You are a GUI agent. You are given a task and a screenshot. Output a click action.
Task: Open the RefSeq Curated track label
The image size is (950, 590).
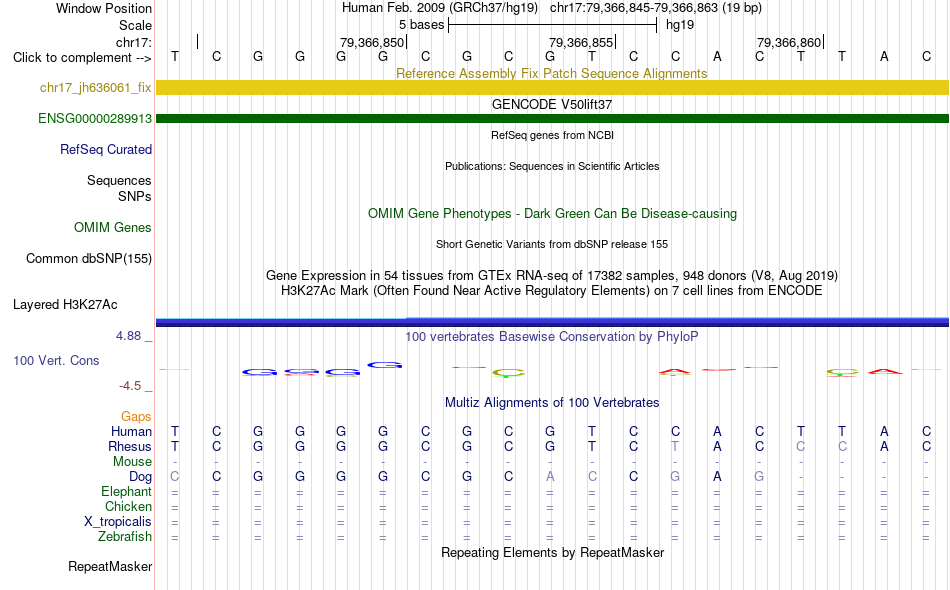[x=106, y=149]
